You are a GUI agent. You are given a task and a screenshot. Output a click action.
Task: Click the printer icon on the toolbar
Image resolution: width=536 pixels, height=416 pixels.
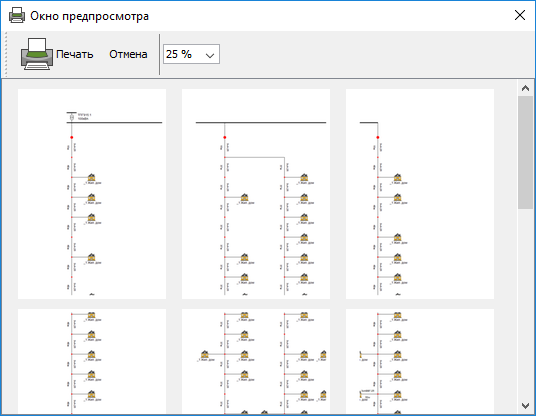37,54
